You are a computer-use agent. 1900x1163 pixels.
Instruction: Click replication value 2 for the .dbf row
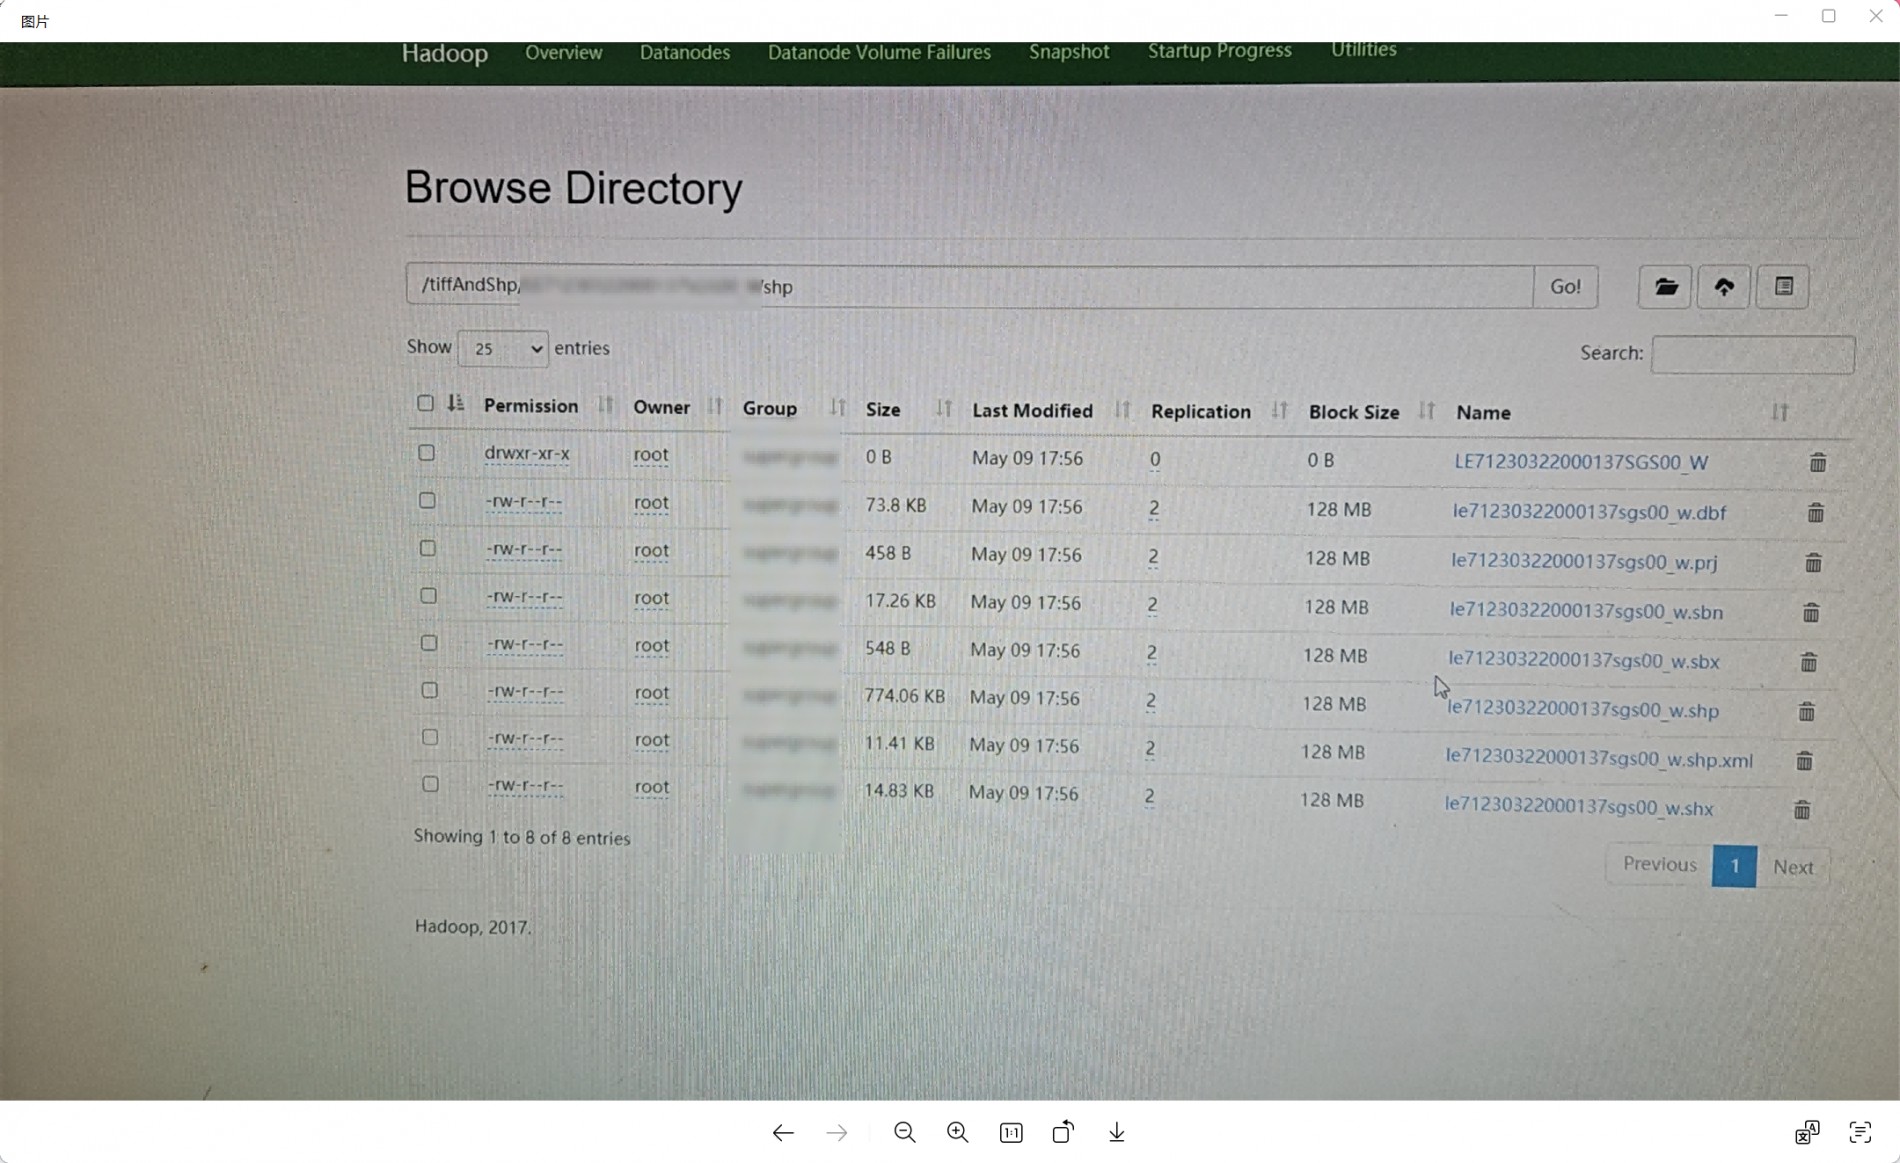tap(1154, 508)
